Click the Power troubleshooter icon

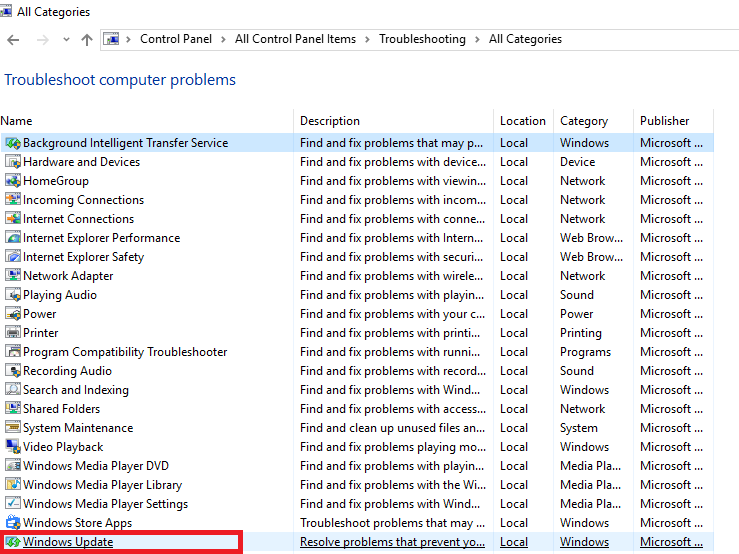point(13,314)
